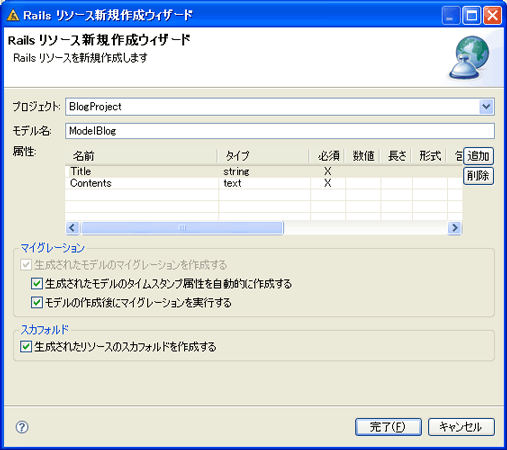
Task: Toggle run migration after model creation checkbox
Action: point(37,303)
